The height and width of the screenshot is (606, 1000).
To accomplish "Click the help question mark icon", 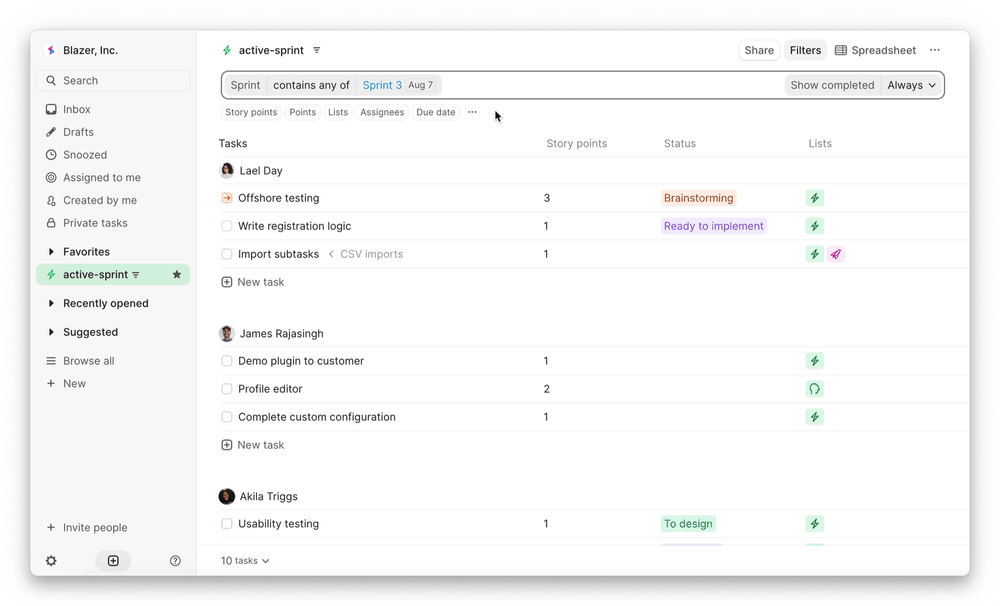I will click(x=175, y=560).
